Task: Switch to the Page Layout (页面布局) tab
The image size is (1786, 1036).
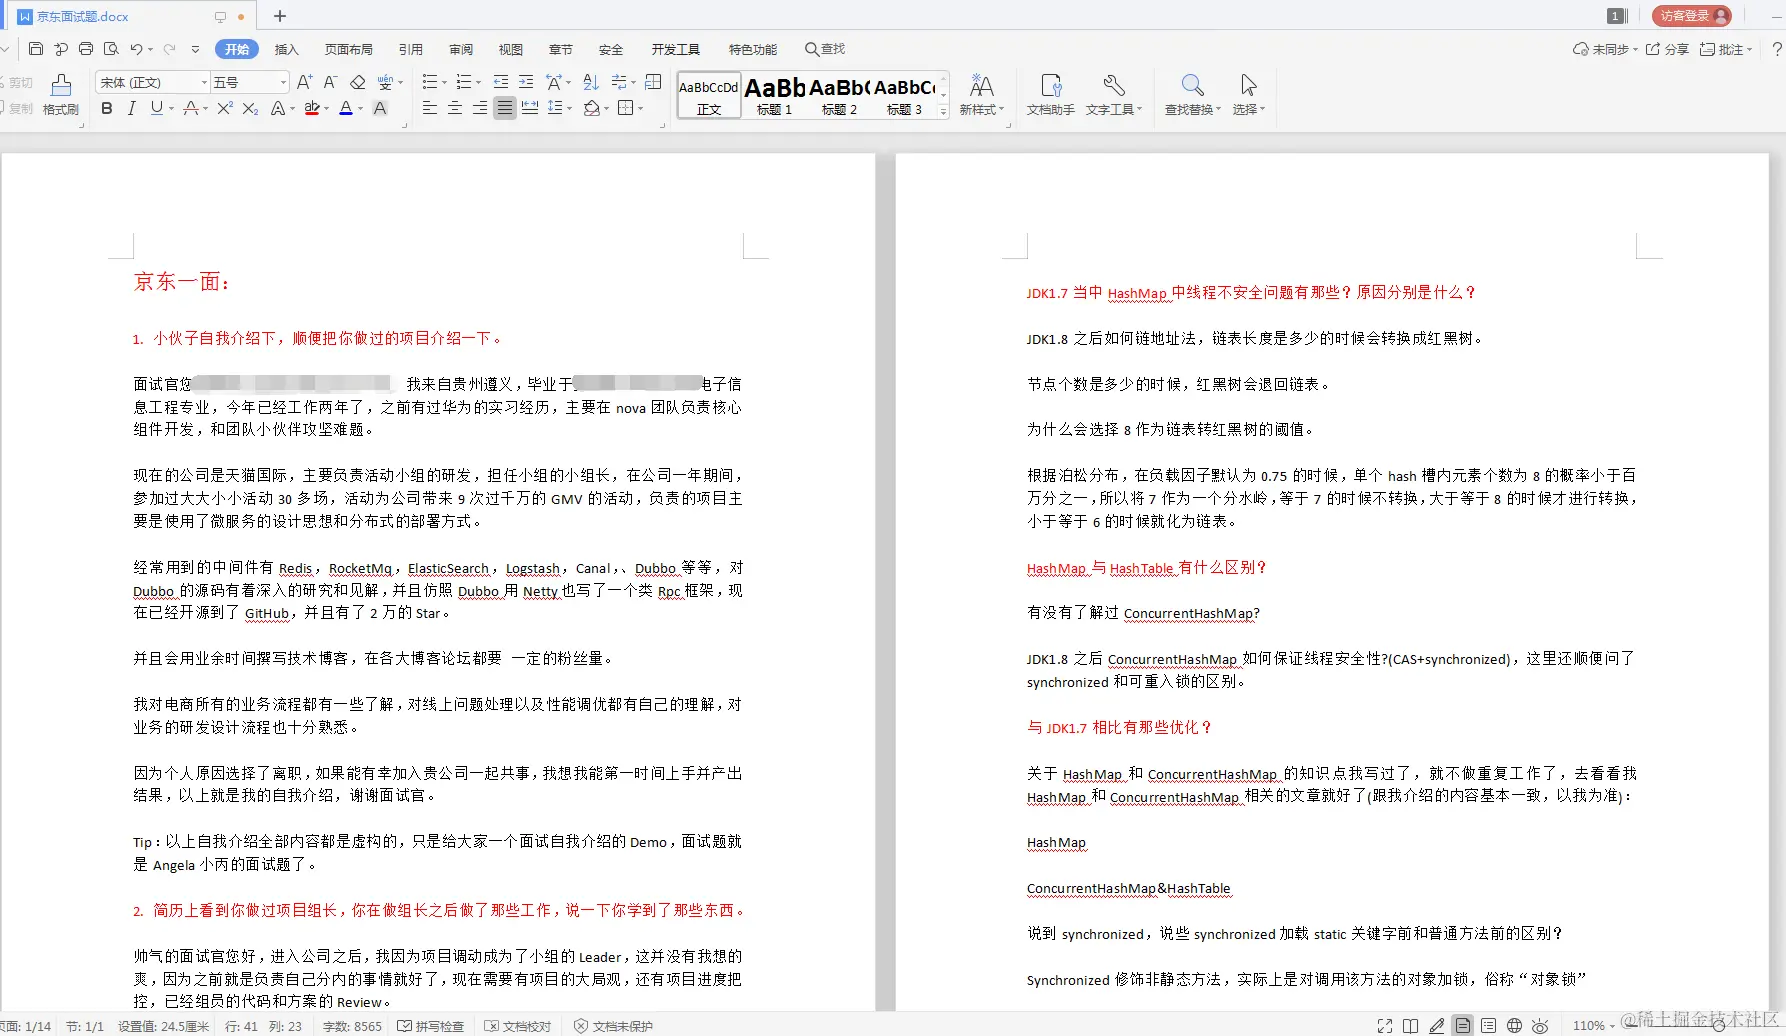Action: (x=349, y=49)
